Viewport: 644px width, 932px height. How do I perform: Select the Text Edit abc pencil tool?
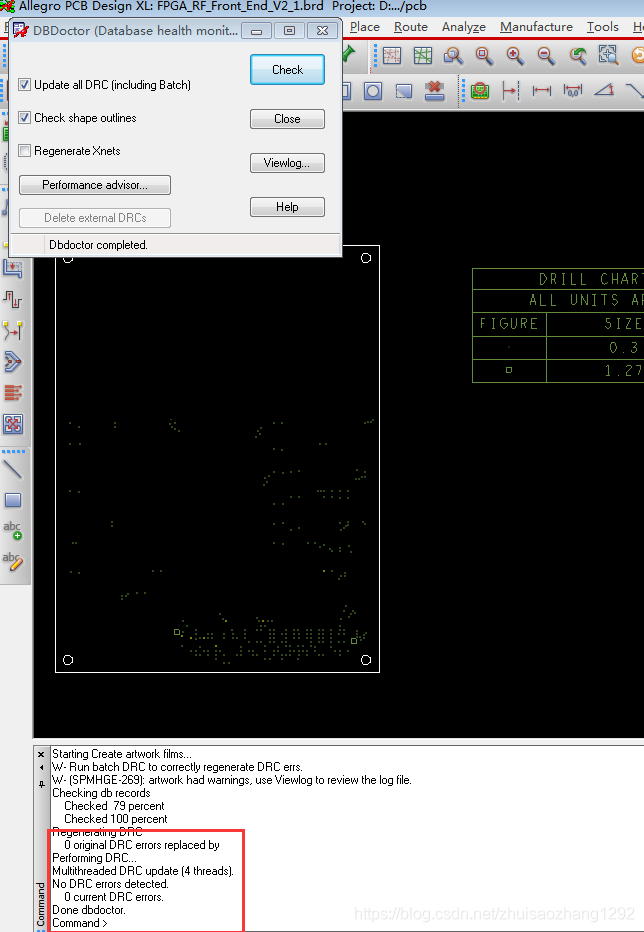pyautogui.click(x=13, y=561)
